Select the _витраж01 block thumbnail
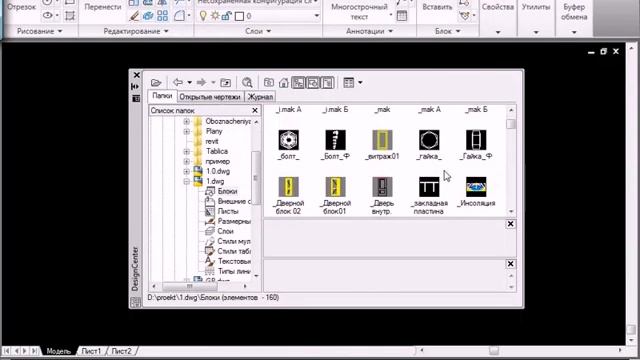This screenshot has width=640, height=360. [x=382, y=140]
